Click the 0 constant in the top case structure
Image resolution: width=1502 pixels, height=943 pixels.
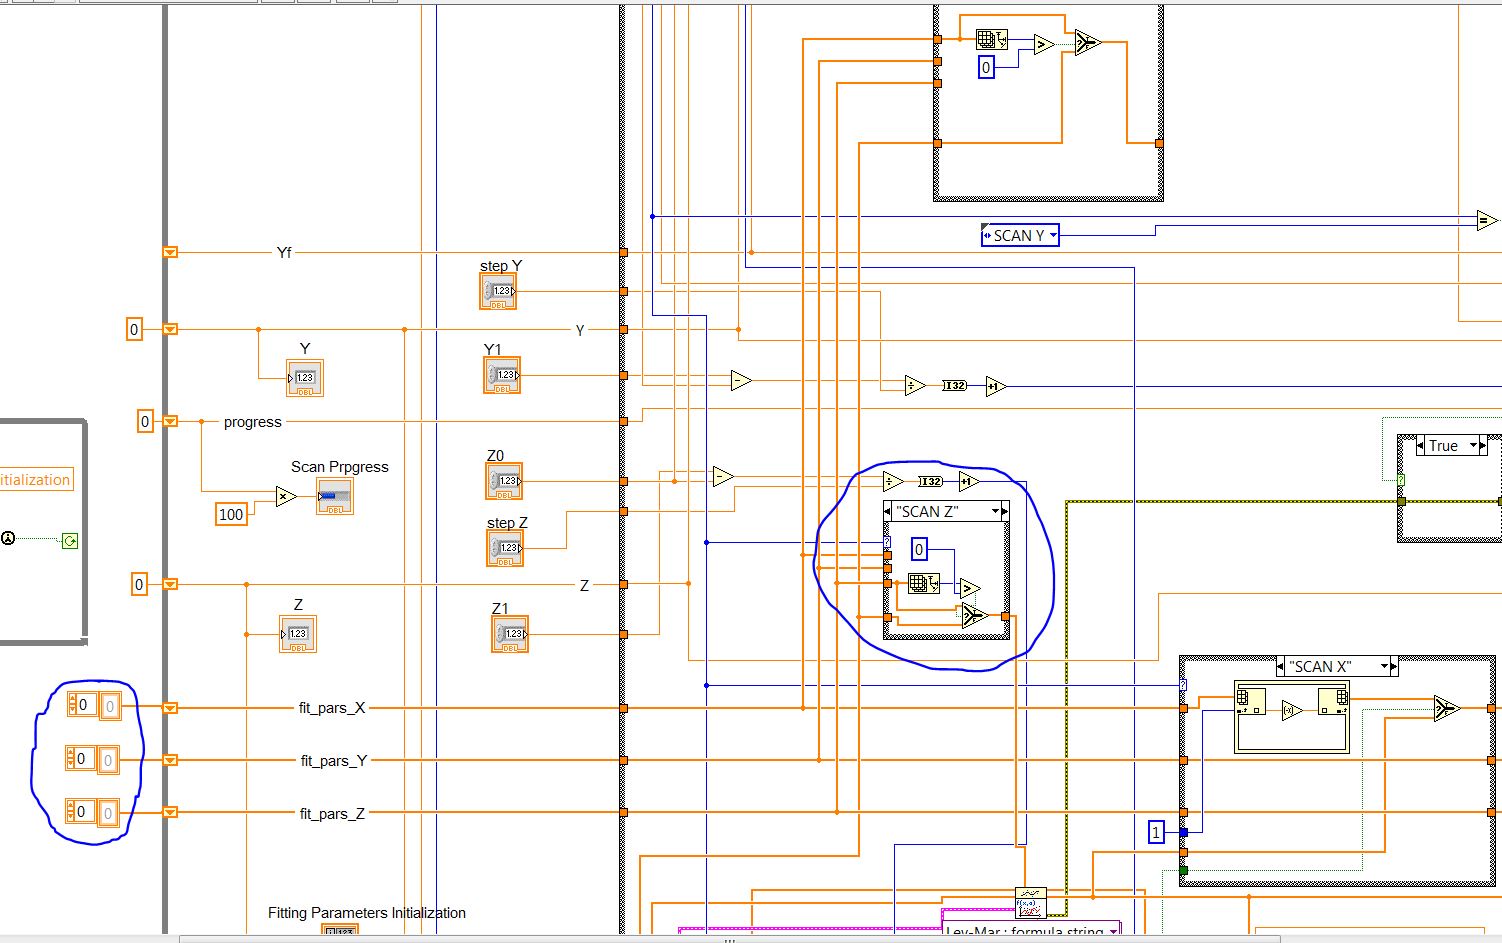tap(986, 67)
